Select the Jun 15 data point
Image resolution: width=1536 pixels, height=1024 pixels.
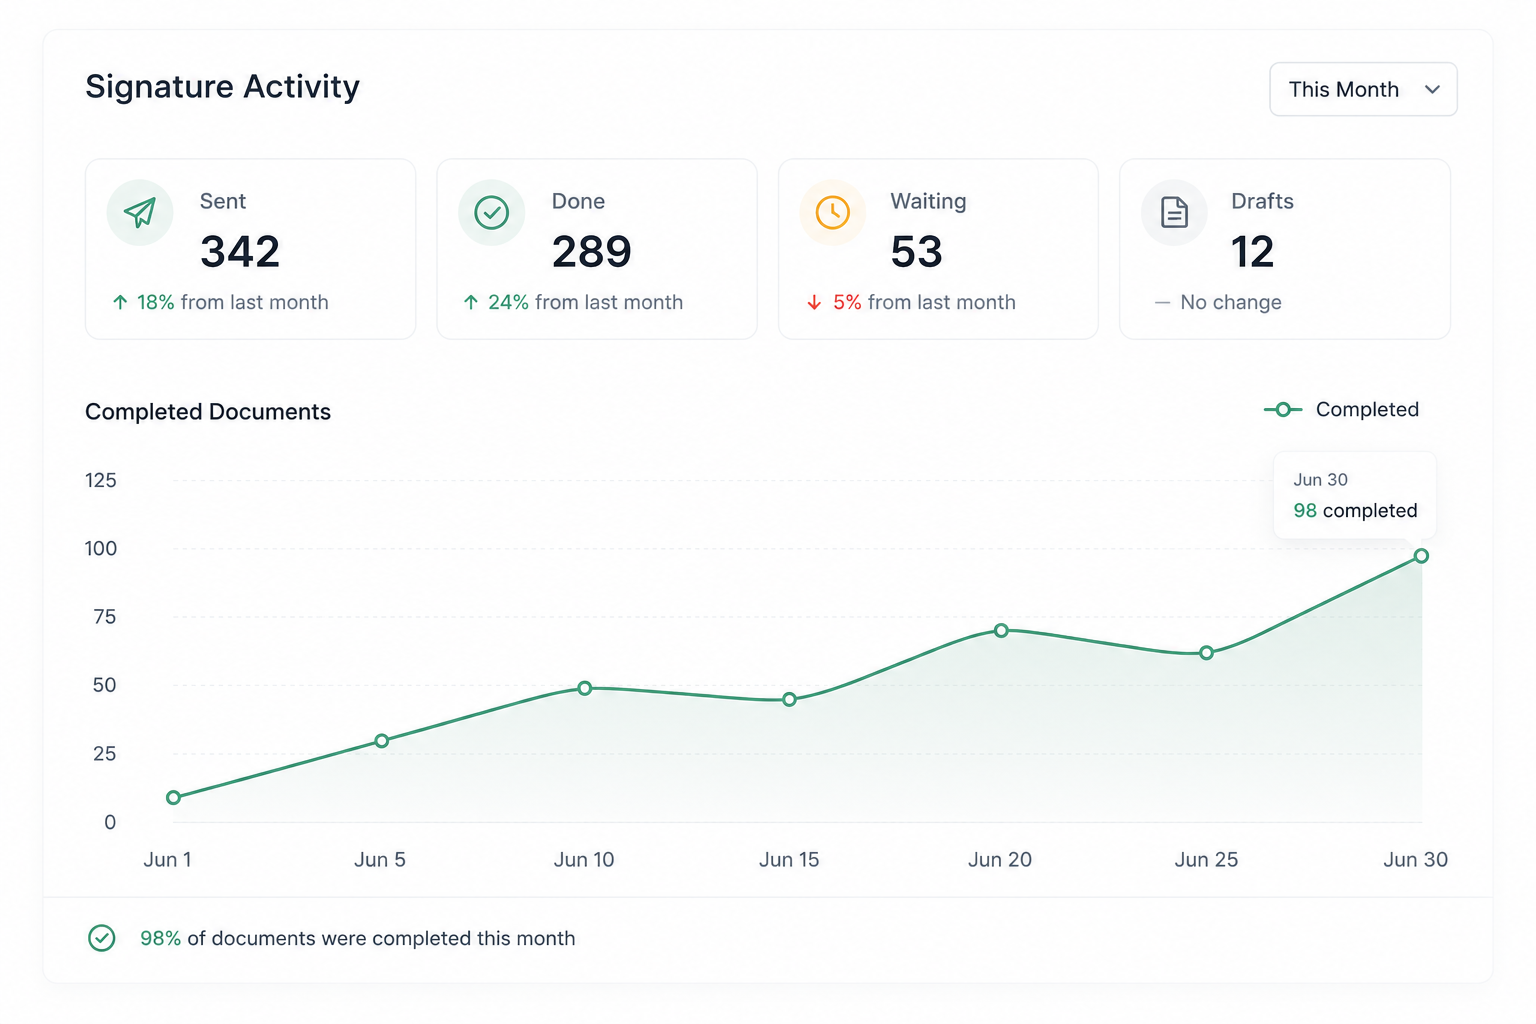click(x=790, y=700)
